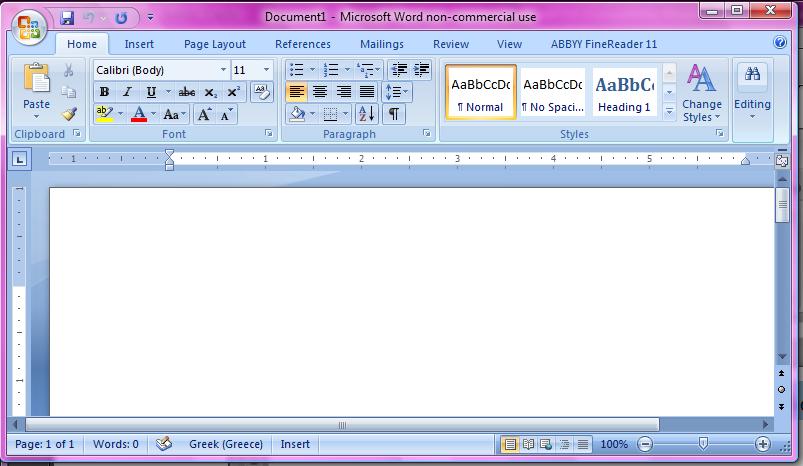This screenshot has height=466, width=803.
Task: Toggle Underline formatting
Action: 151,92
